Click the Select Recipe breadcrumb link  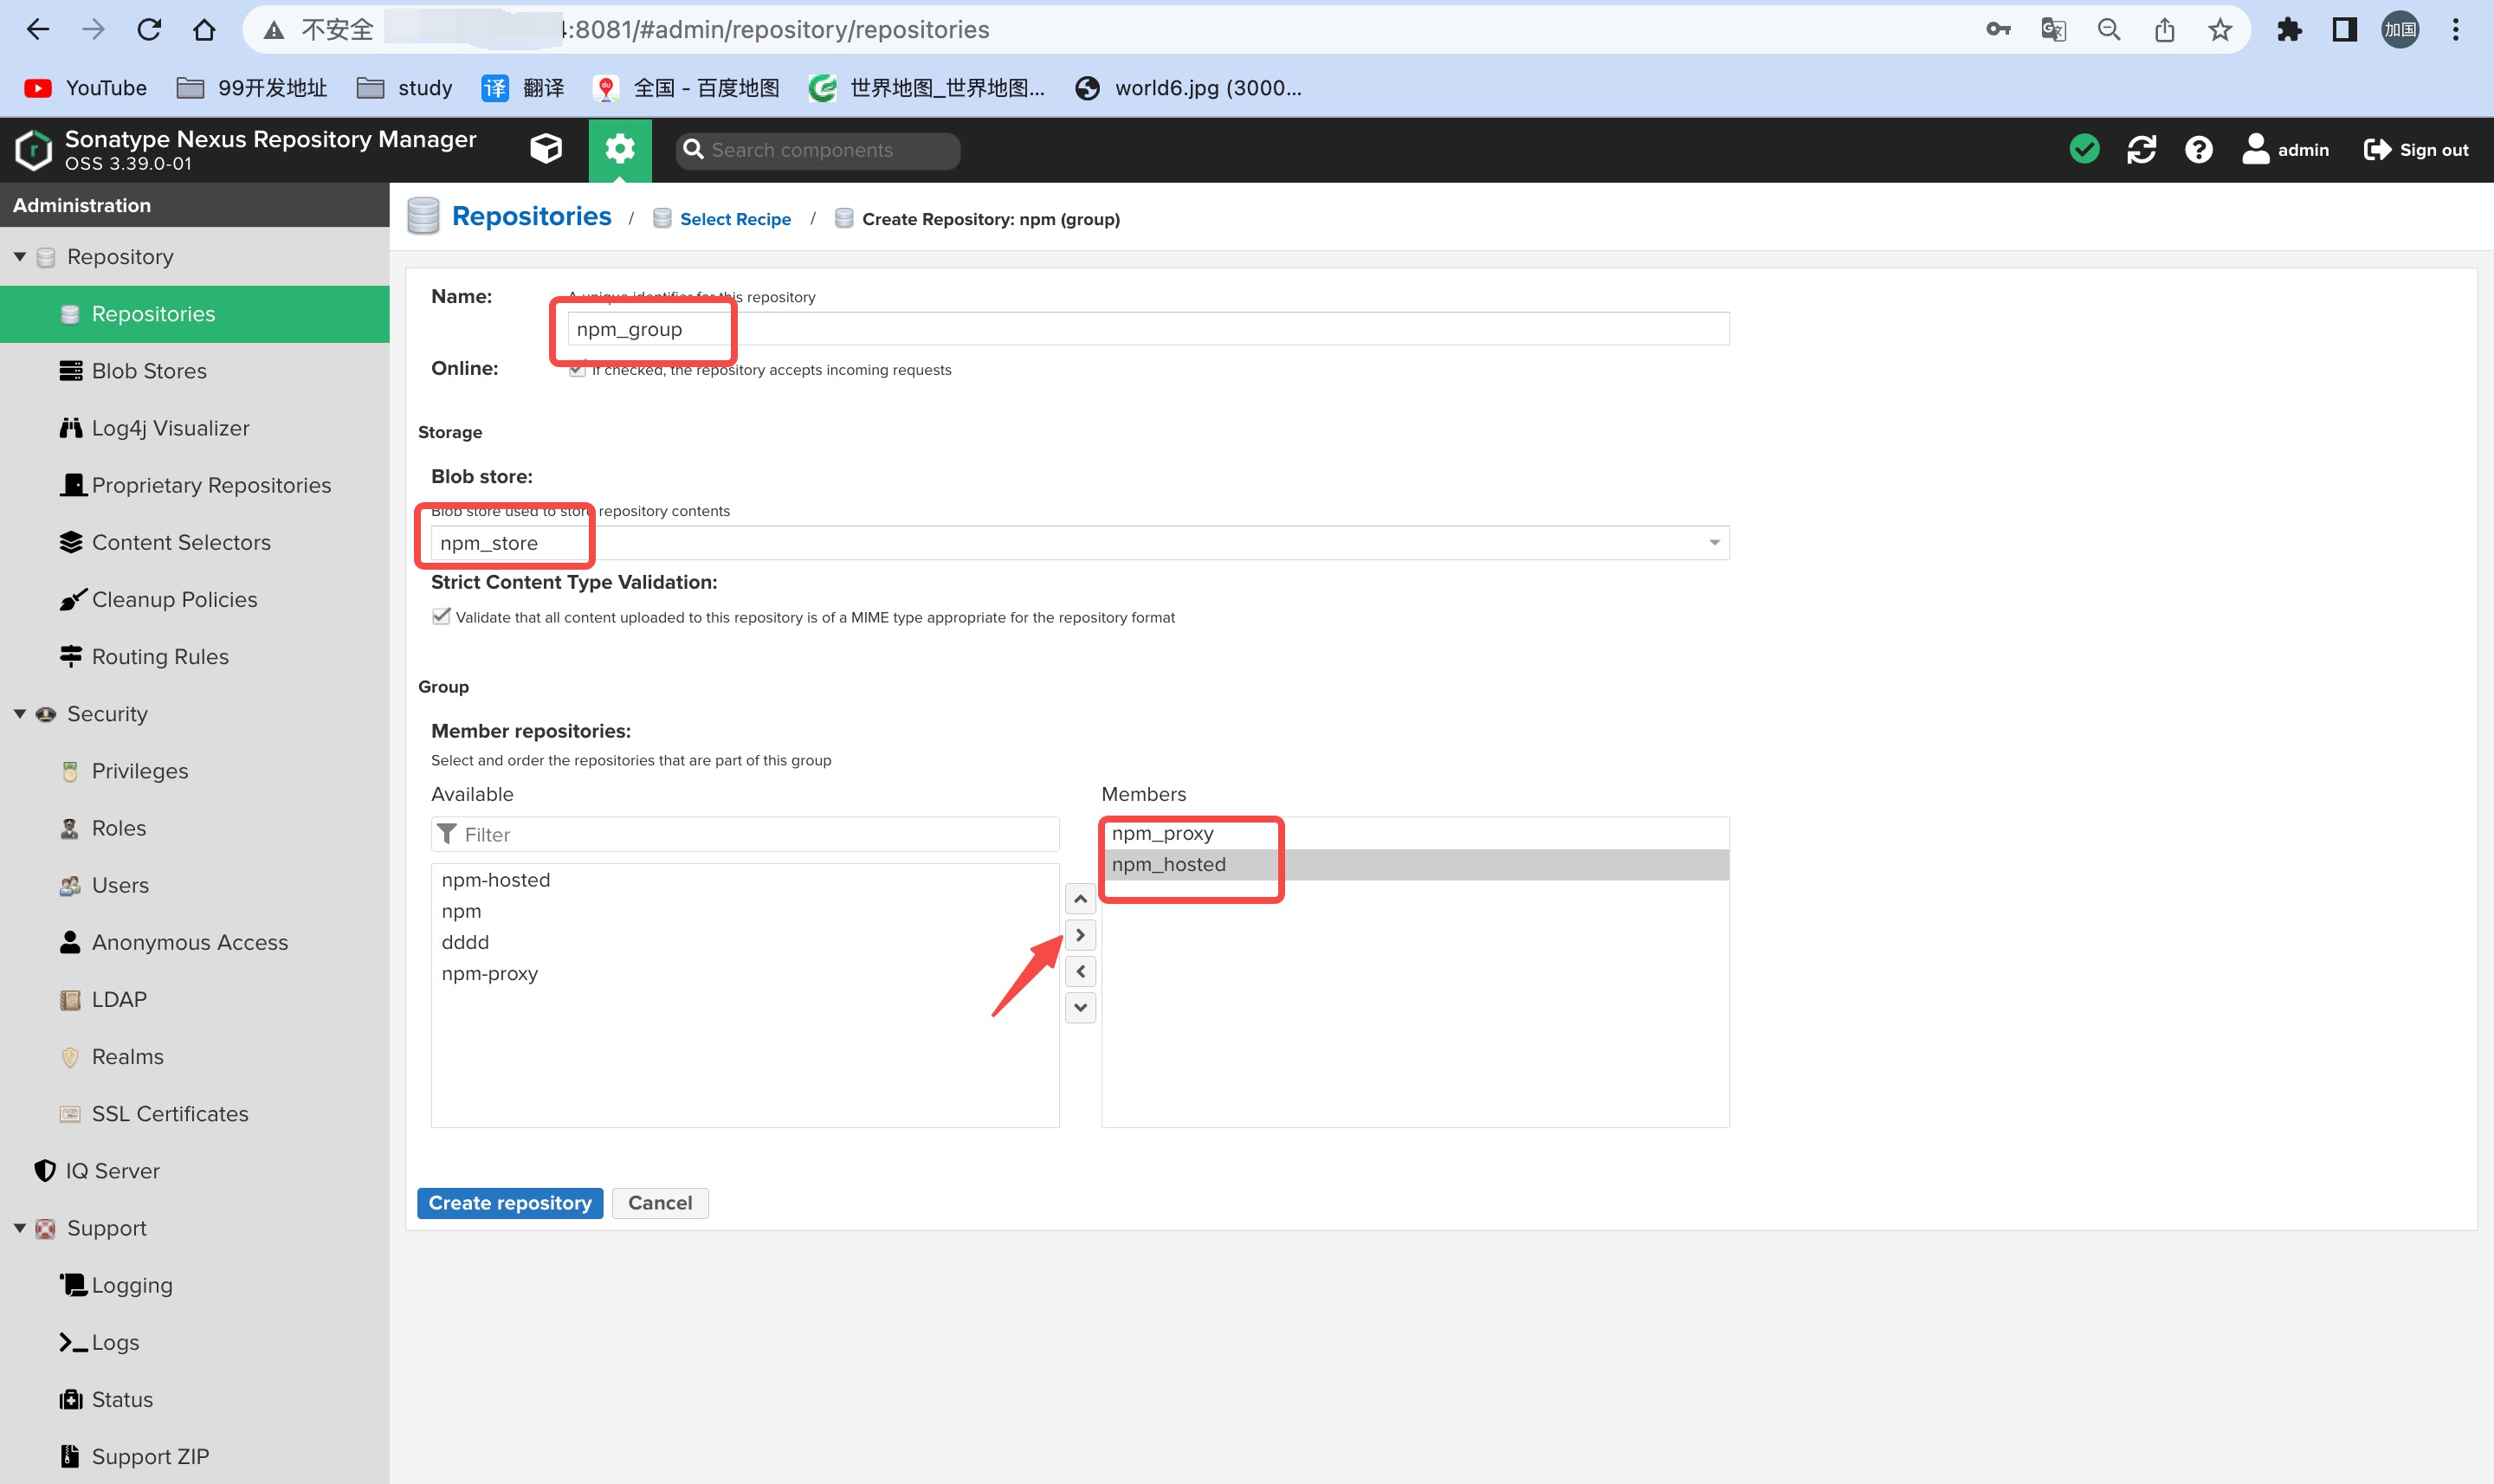[x=735, y=219]
